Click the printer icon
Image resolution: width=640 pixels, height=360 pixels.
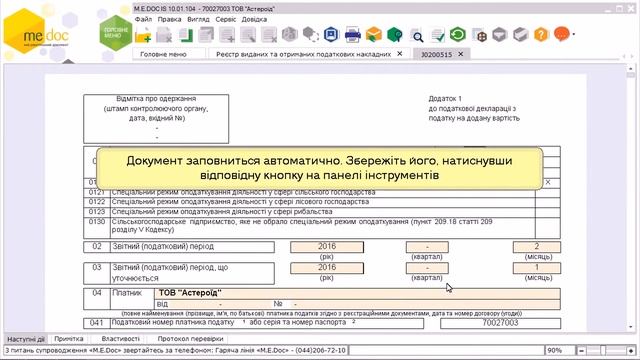tap(353, 35)
